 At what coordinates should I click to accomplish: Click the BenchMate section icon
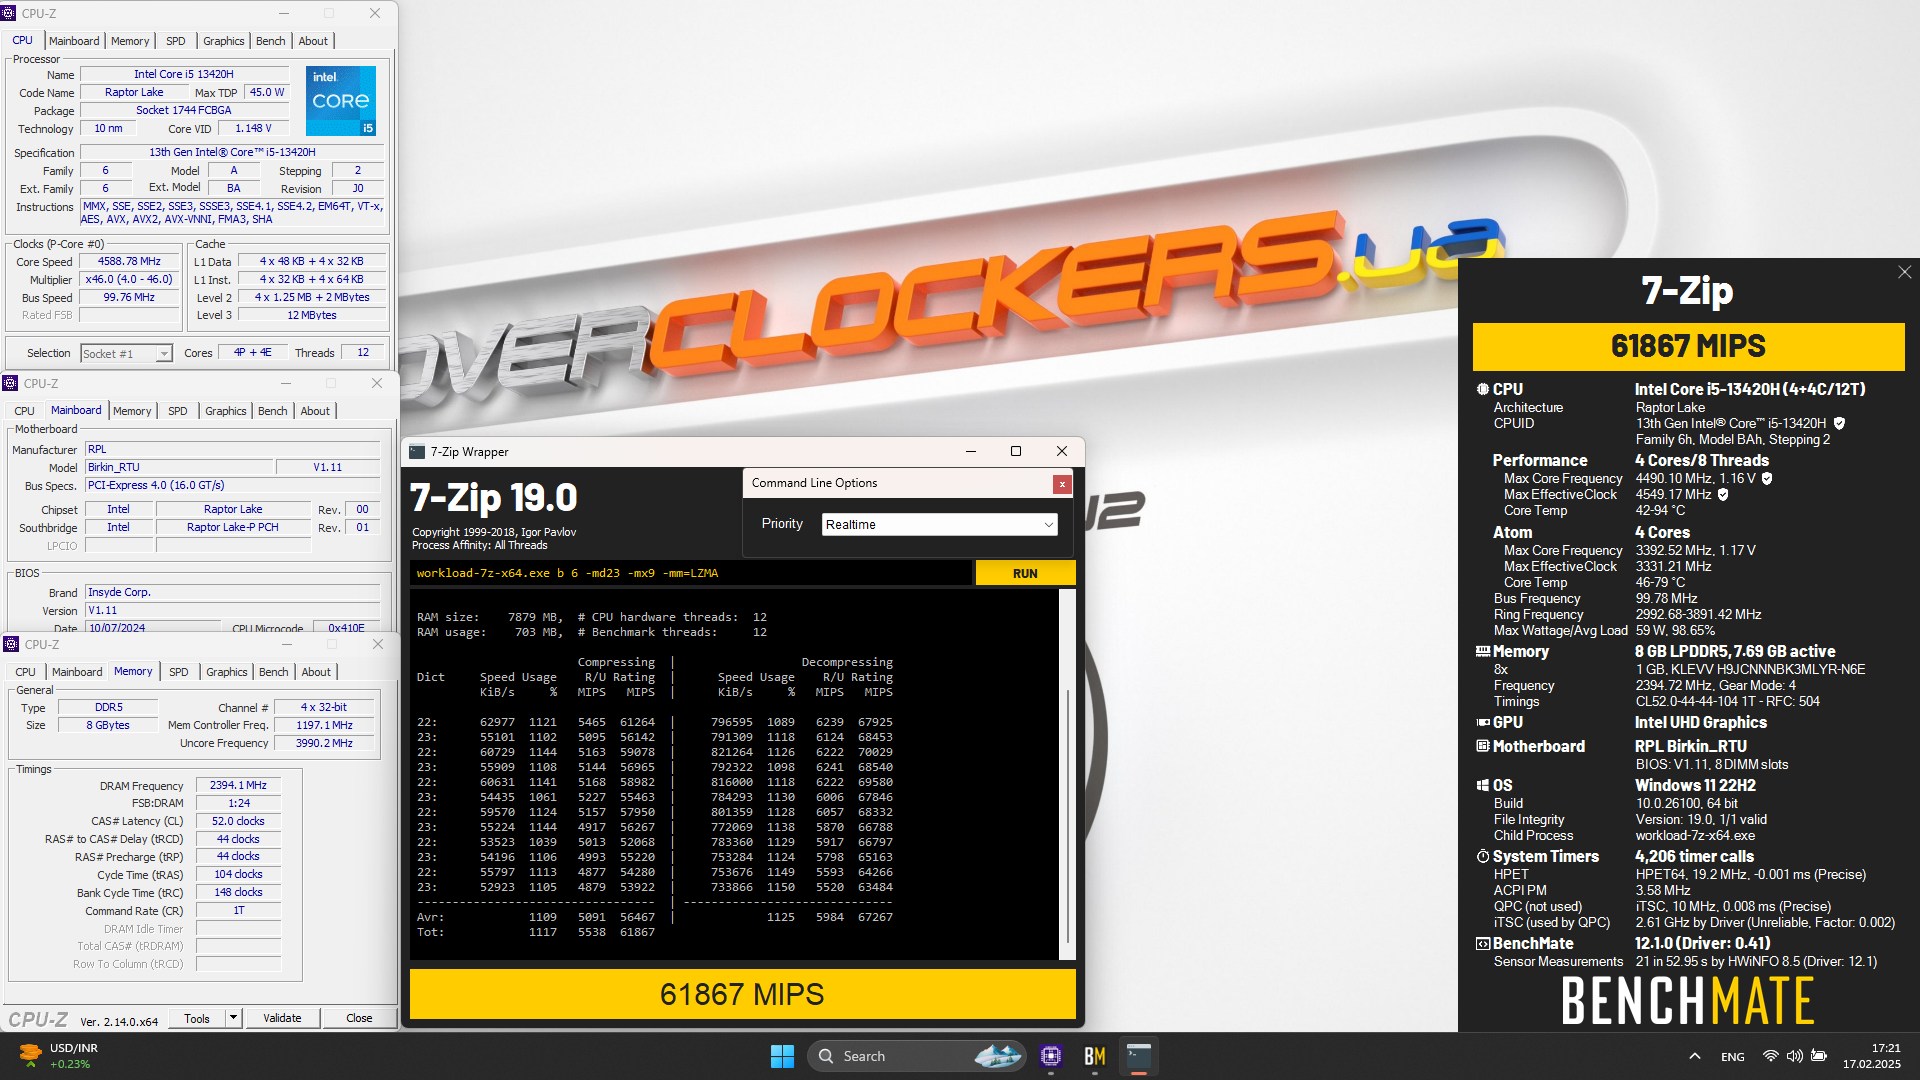point(1482,944)
